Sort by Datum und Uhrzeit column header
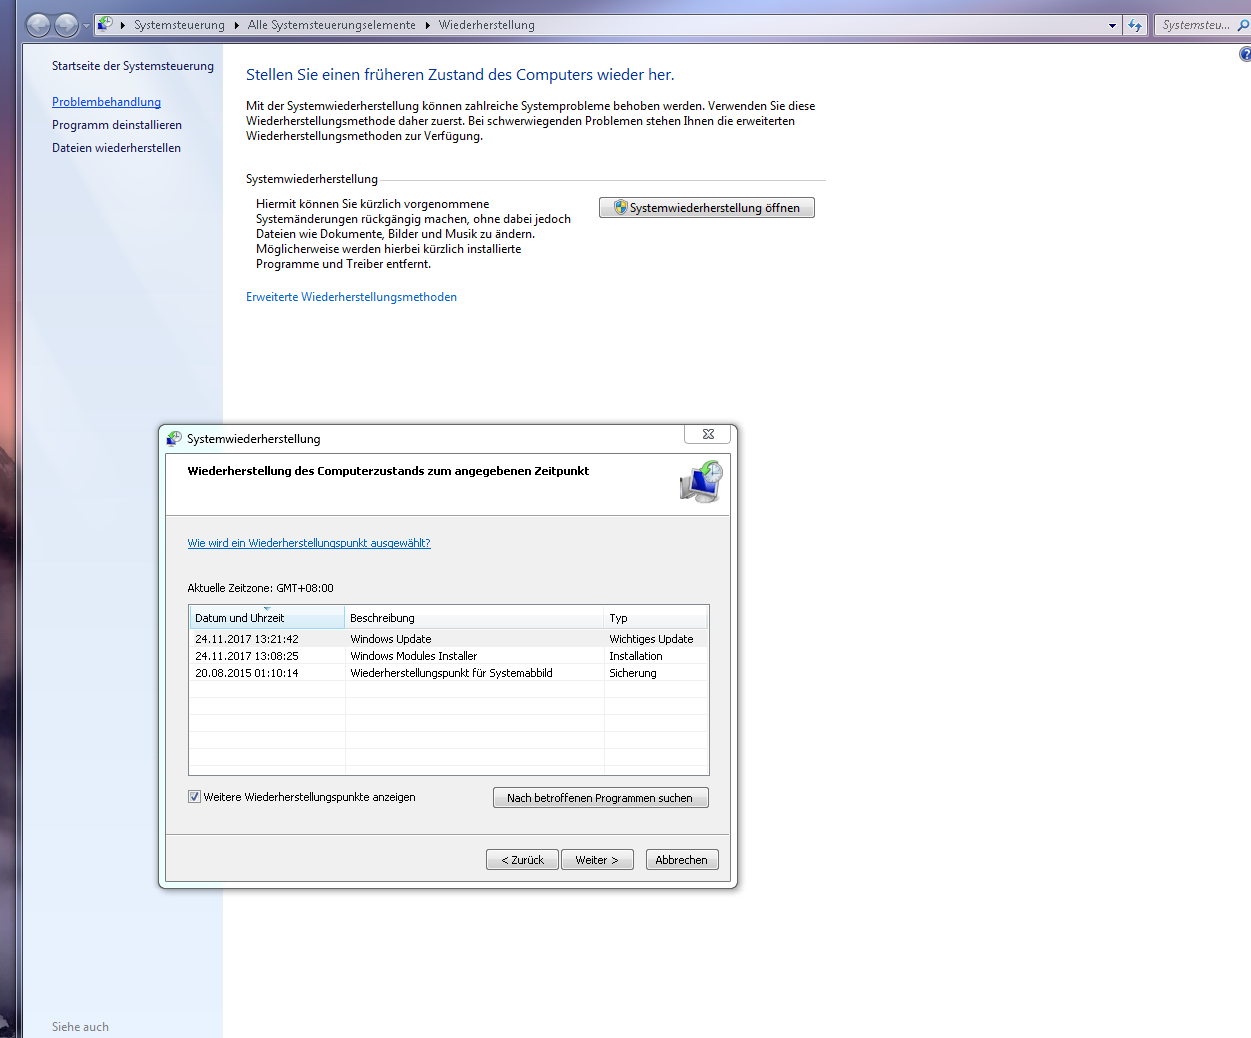 tap(267, 618)
